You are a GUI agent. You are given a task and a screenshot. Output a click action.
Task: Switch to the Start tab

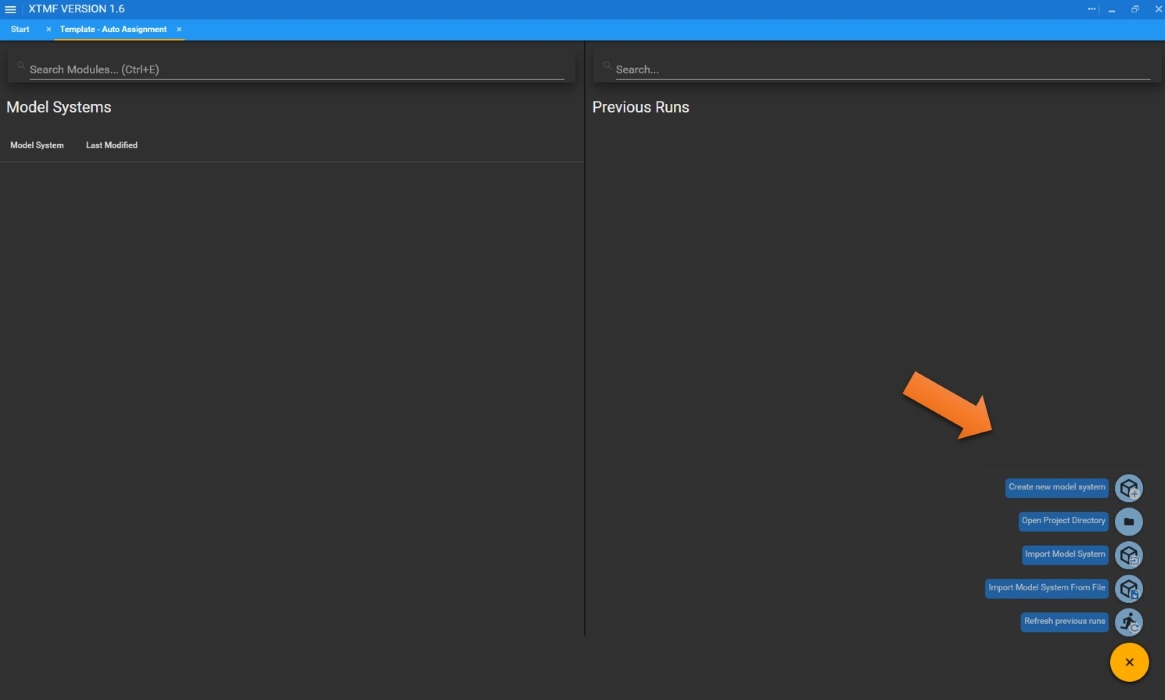click(20, 29)
